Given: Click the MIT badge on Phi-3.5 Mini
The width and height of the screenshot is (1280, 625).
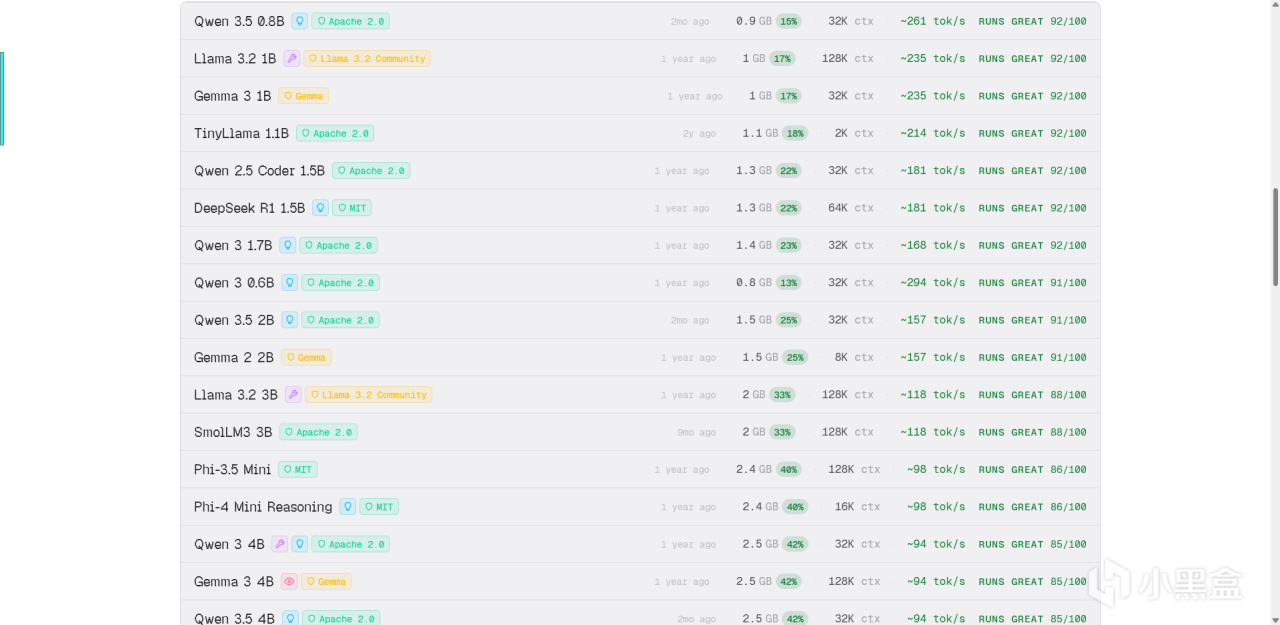Looking at the screenshot, I should [x=298, y=470].
